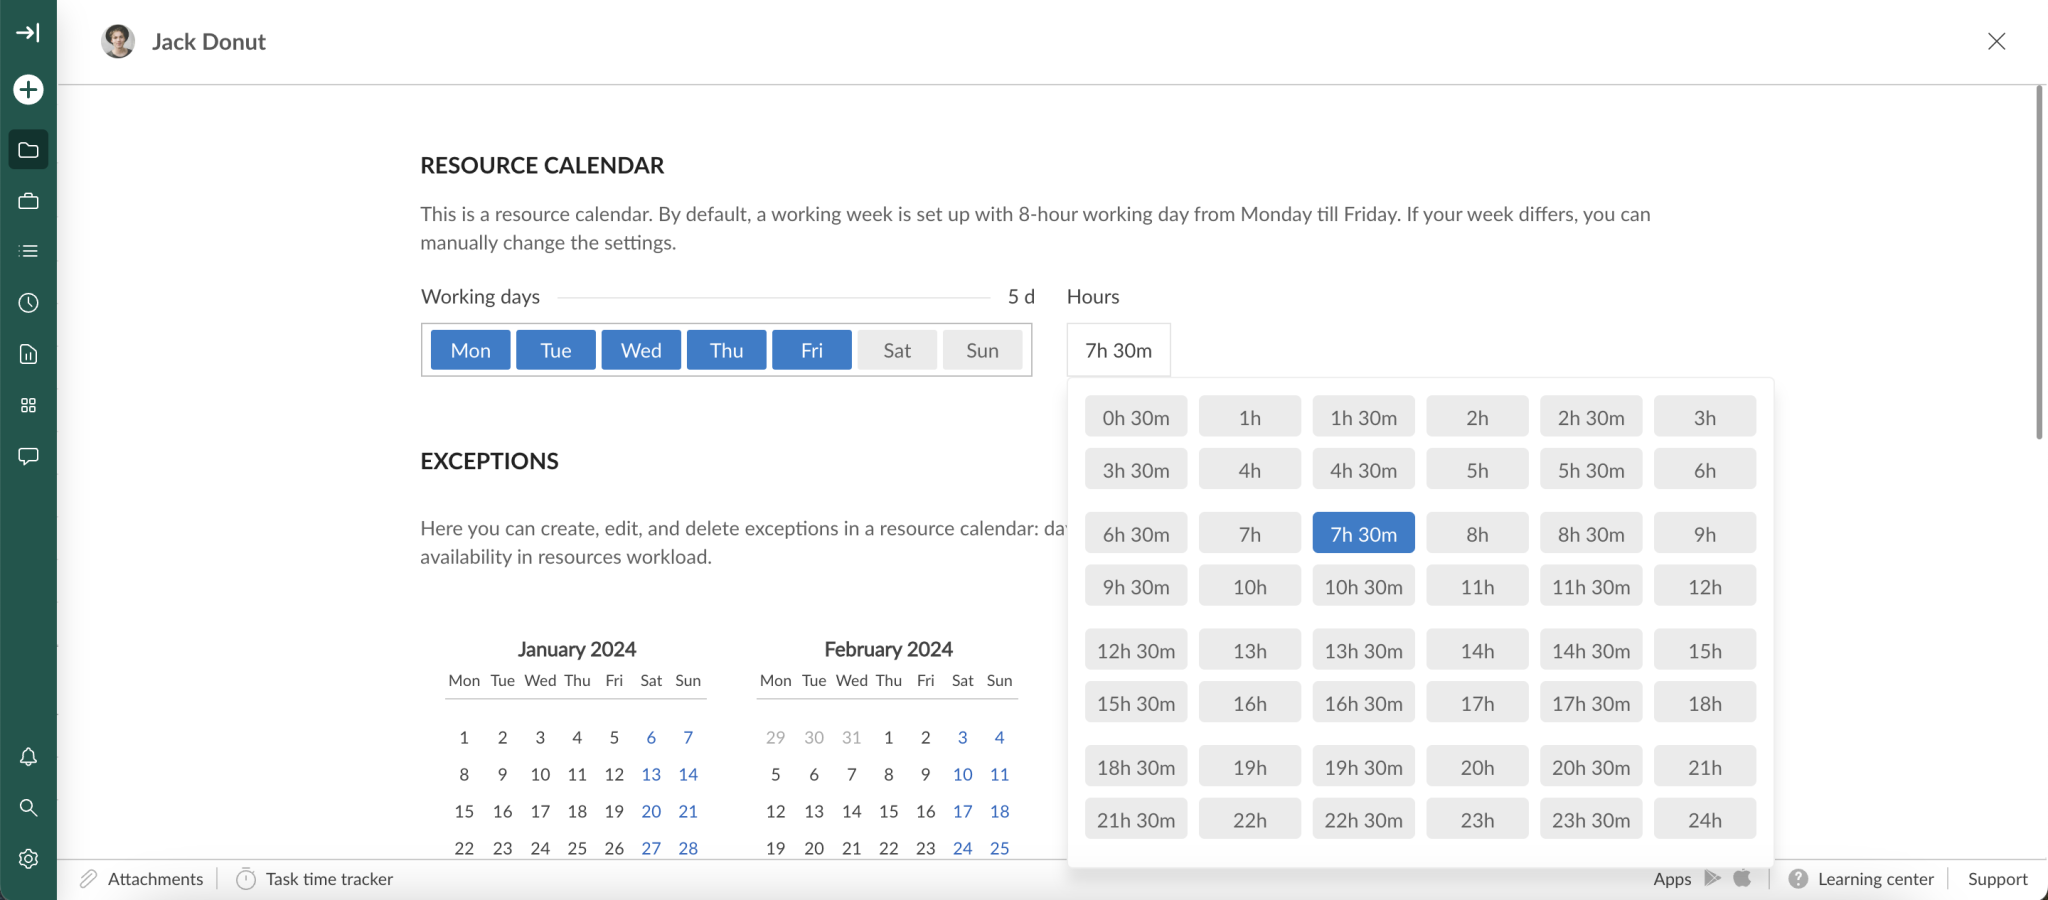2048x900 pixels.
Task: Click the vertical scrollbar on the right
Action: (x=2039, y=262)
